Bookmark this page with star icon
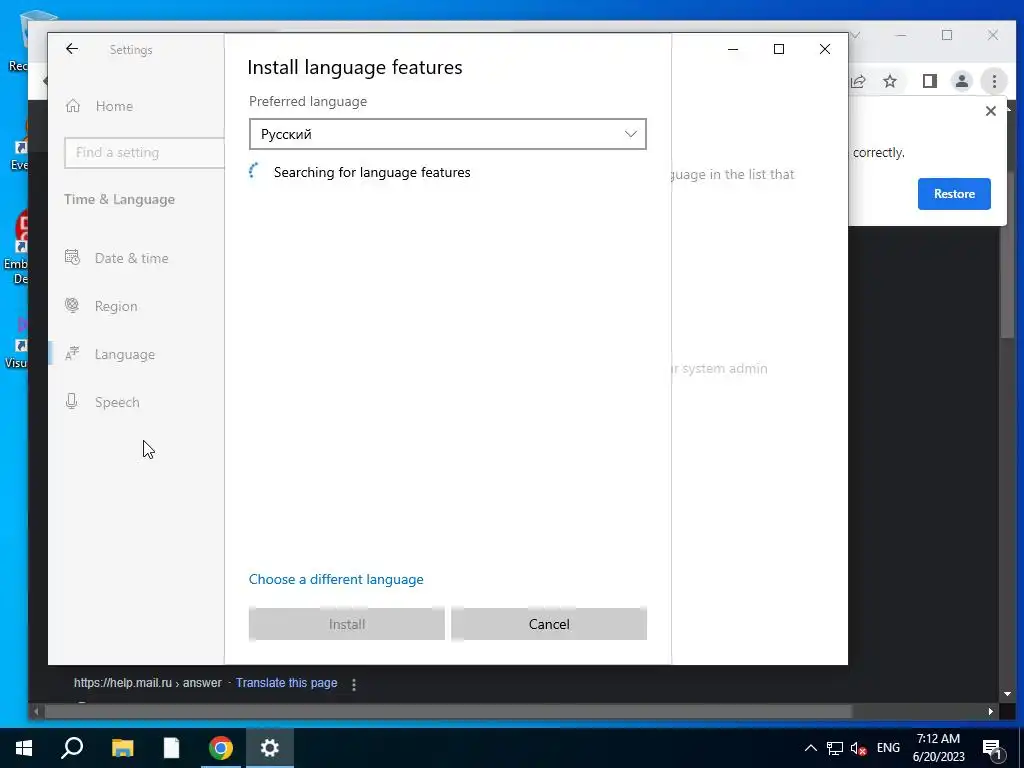The width and height of the screenshot is (1024, 768). [889, 81]
